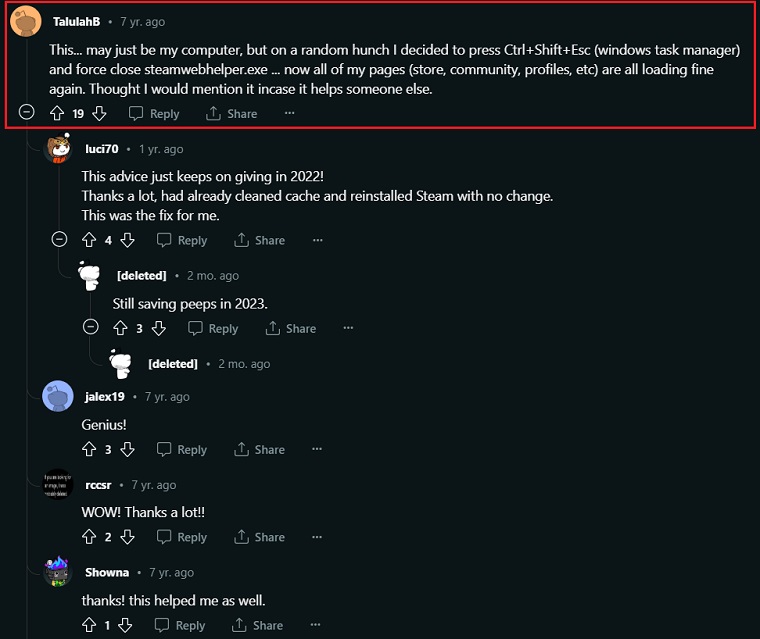Reply to TalulahB's comment
760x639 pixels.
click(x=153, y=114)
